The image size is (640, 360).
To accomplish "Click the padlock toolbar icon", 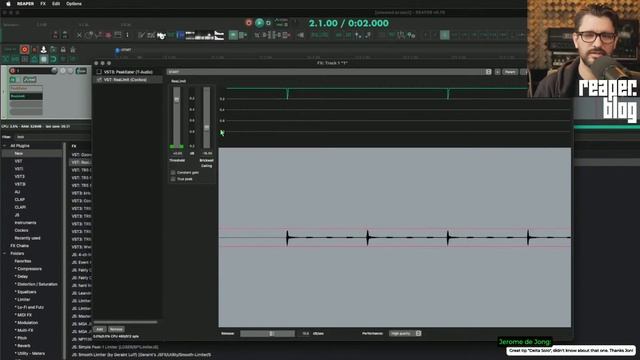I will [x=63, y=49].
